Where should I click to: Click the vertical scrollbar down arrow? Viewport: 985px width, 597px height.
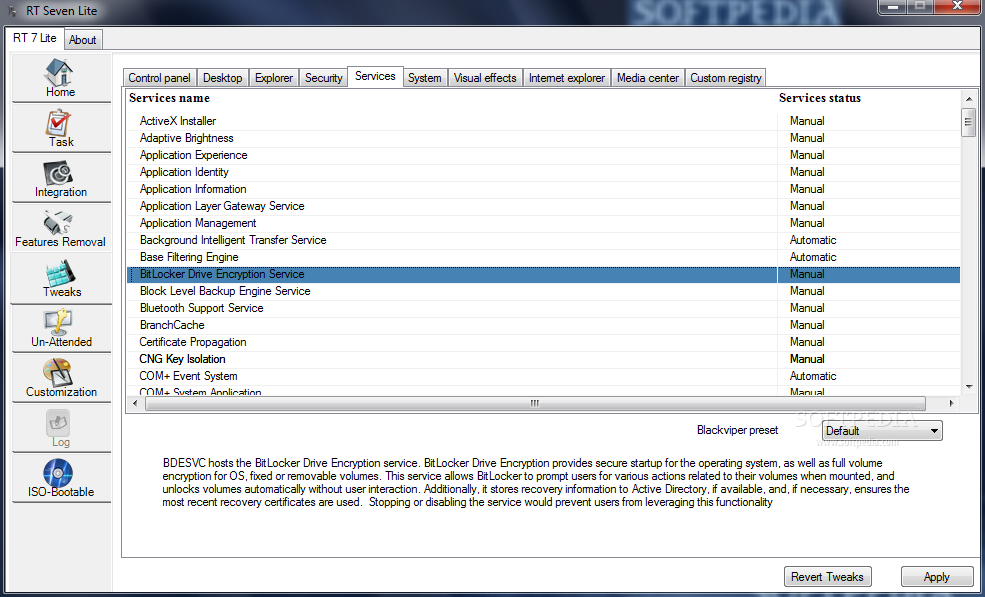969,387
